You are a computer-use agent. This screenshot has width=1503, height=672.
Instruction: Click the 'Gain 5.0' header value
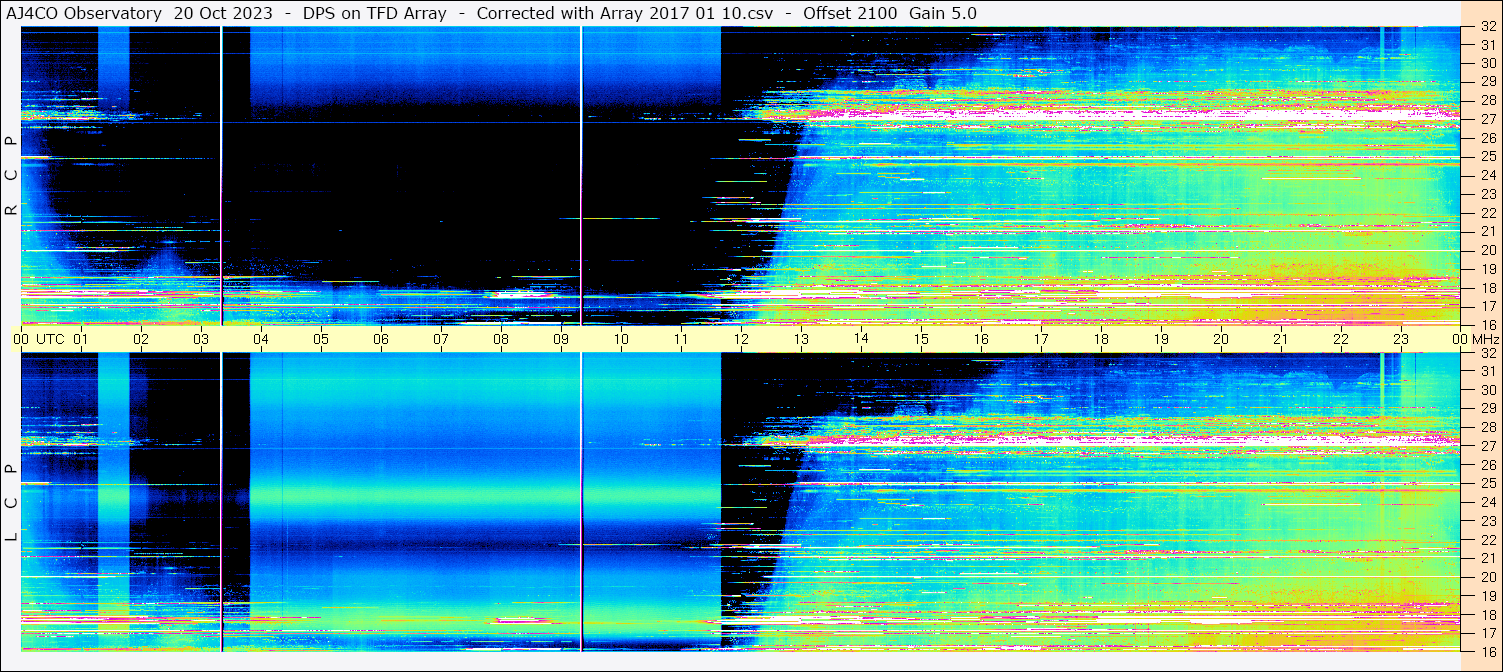[x=943, y=13]
